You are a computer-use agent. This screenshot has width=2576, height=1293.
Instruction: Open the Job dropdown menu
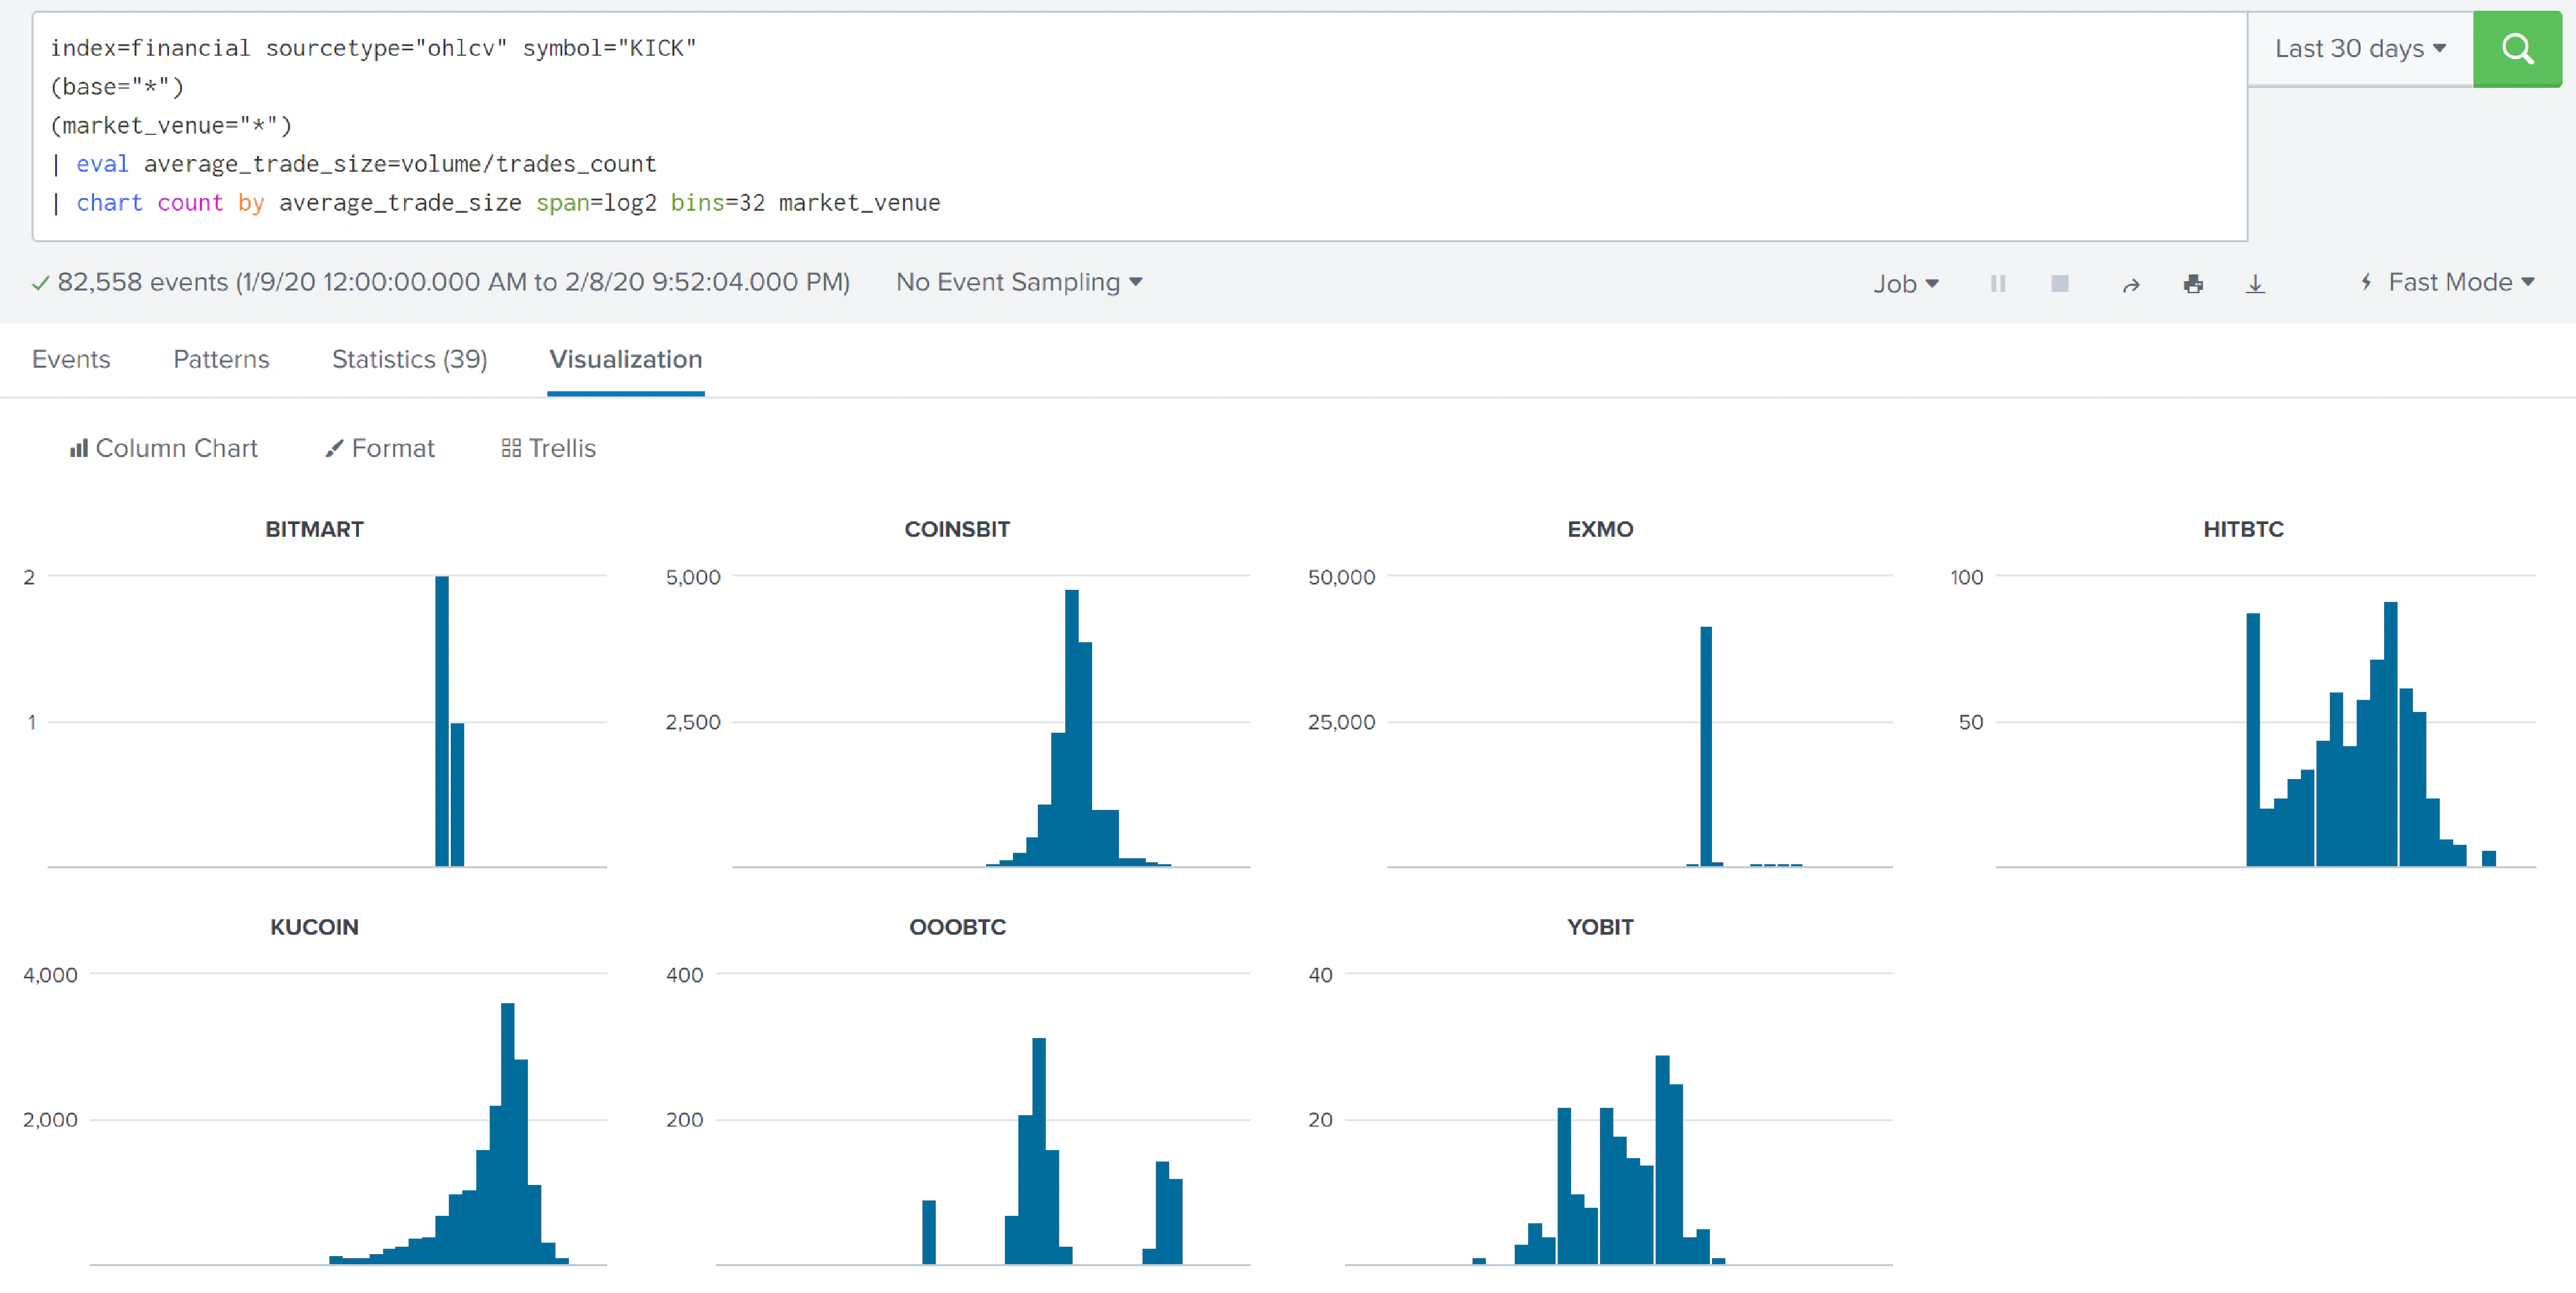pyautogui.click(x=1906, y=284)
